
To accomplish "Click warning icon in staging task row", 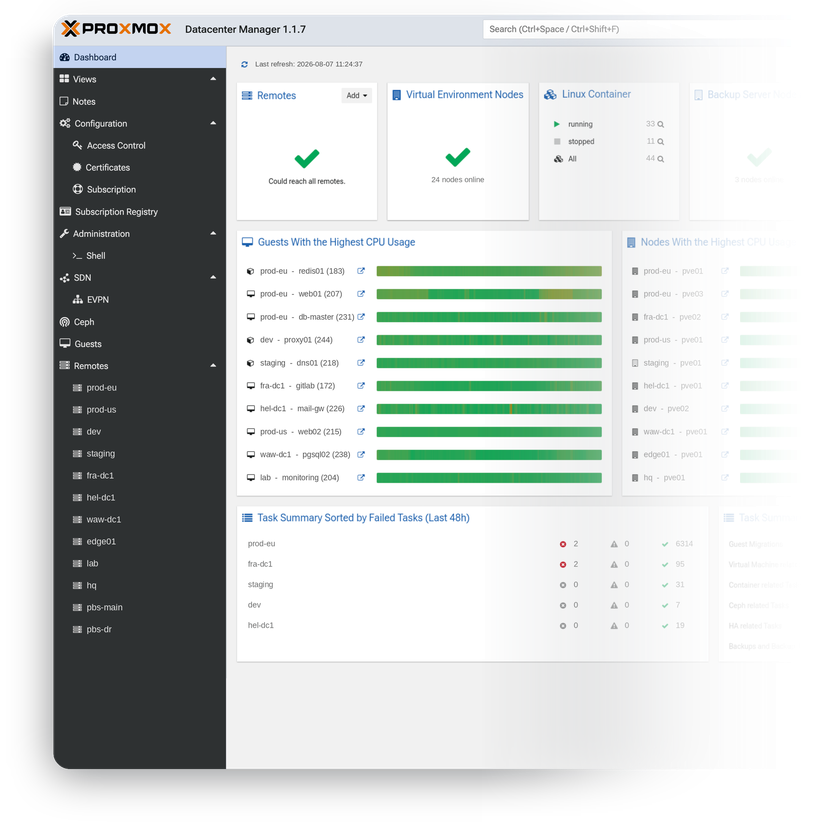I will click(x=614, y=585).
